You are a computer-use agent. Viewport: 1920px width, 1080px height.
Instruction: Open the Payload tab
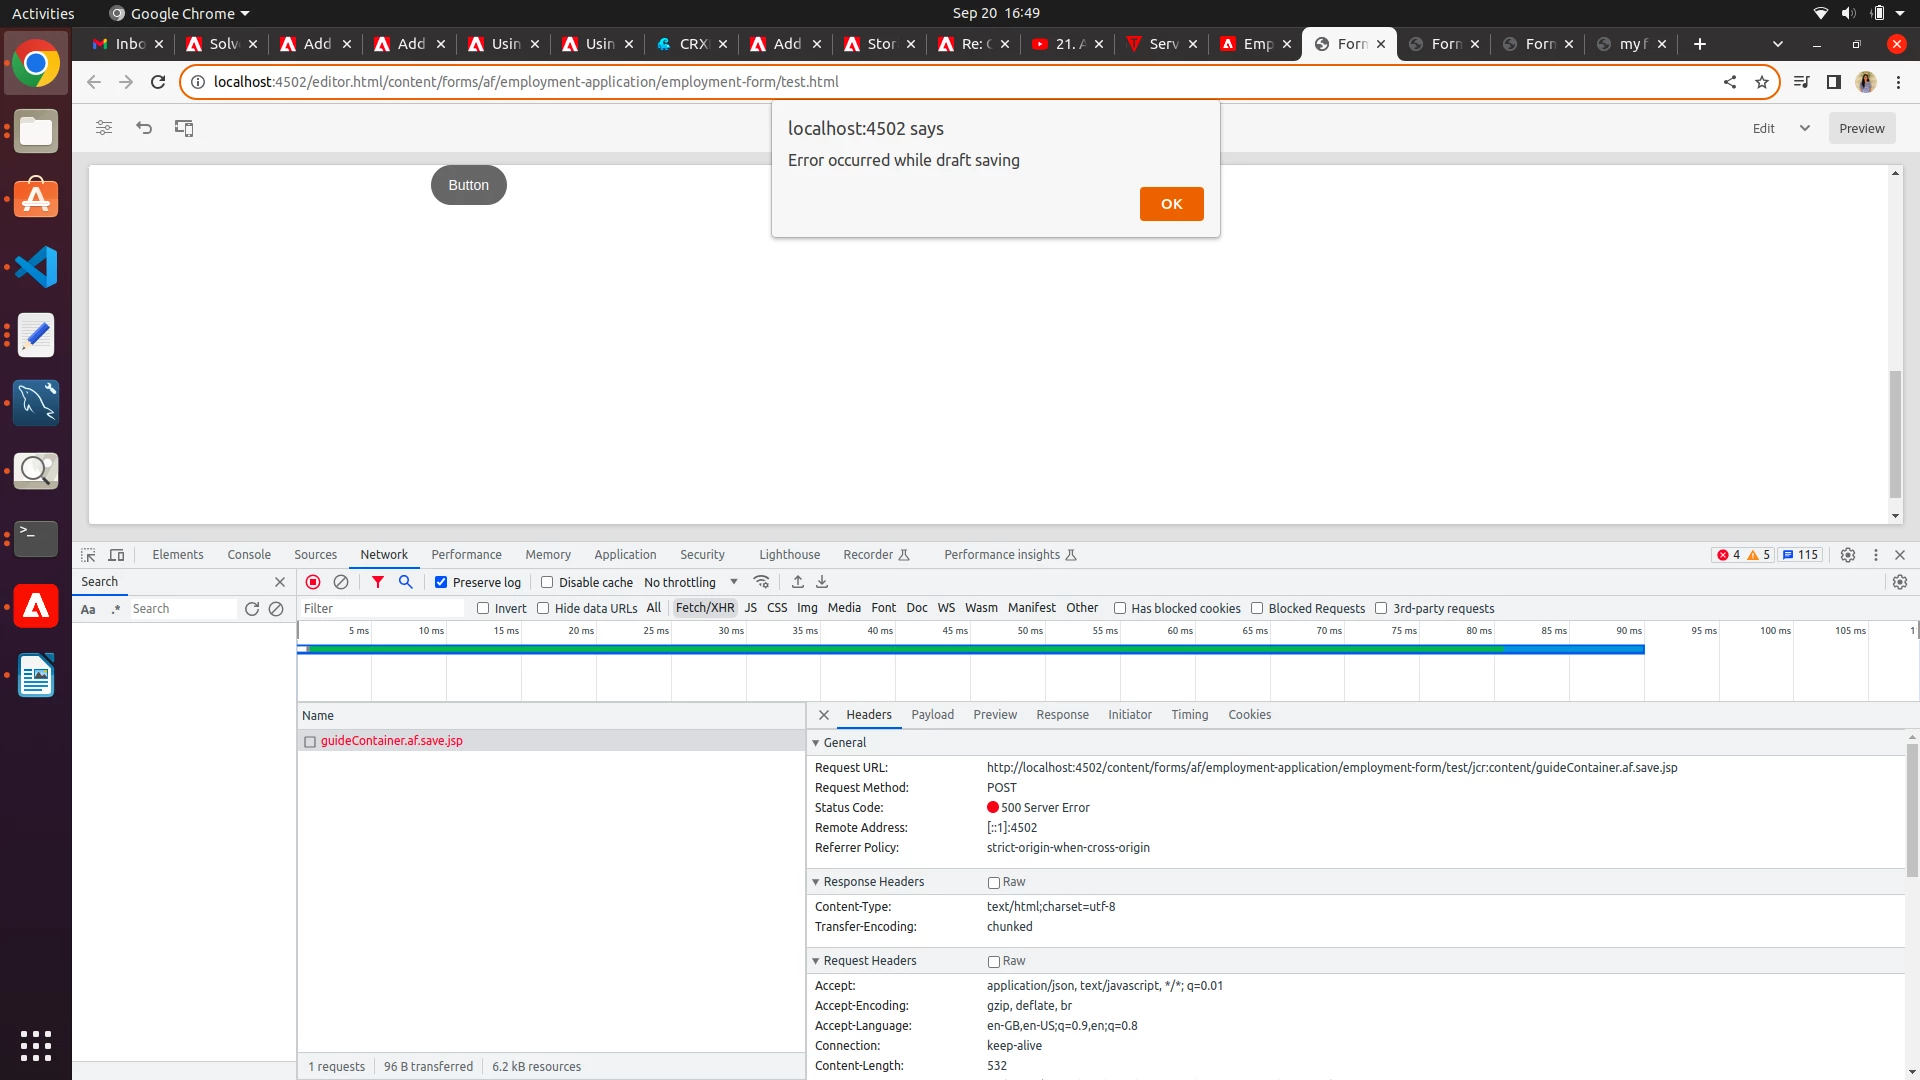[932, 715]
